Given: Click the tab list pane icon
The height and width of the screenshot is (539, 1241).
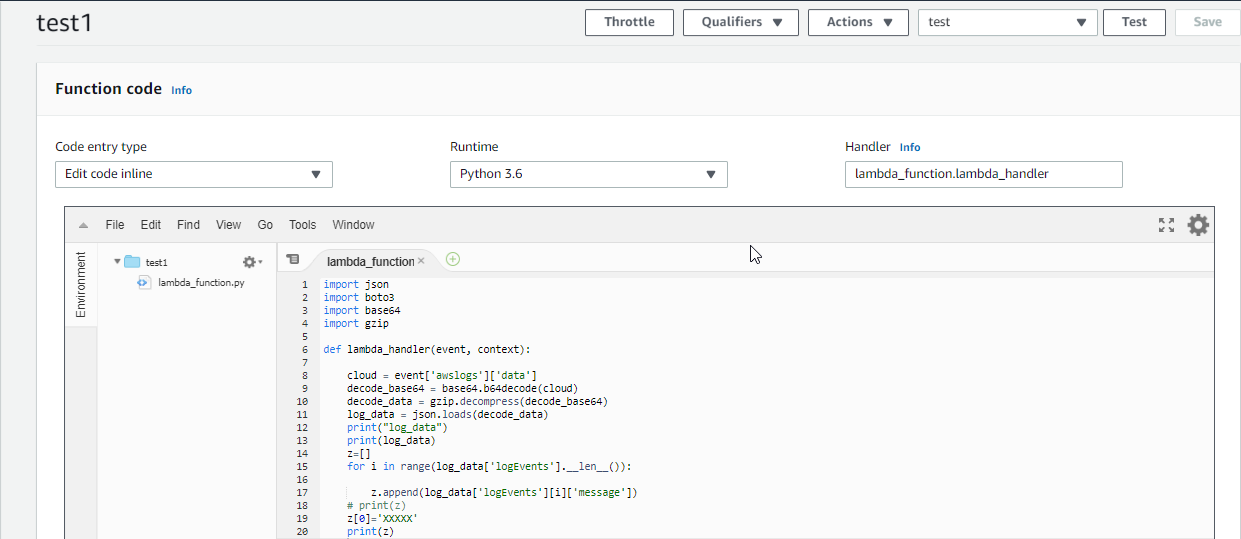Looking at the screenshot, I should click(x=292, y=260).
